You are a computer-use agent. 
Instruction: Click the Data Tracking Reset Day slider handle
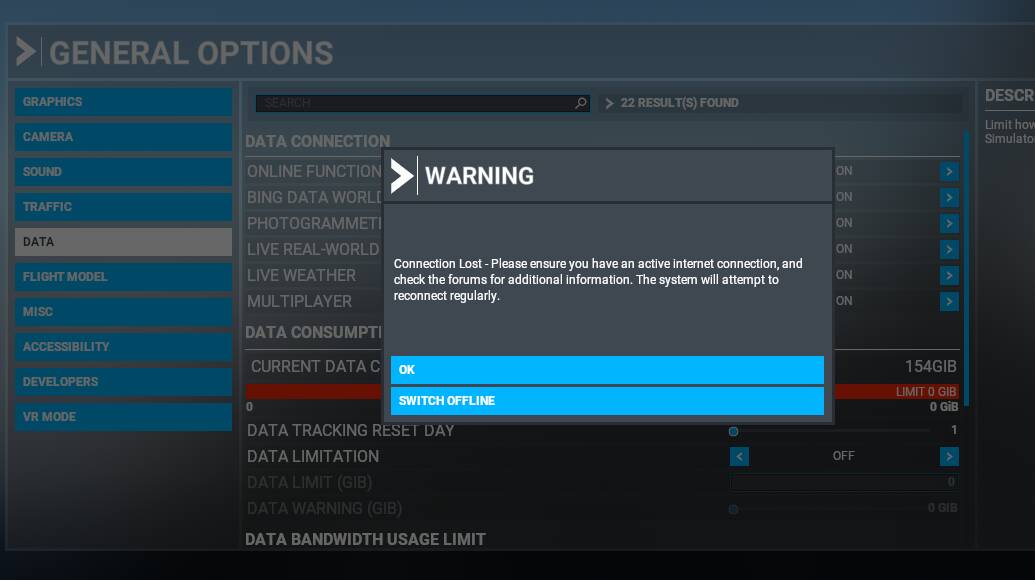pos(733,432)
